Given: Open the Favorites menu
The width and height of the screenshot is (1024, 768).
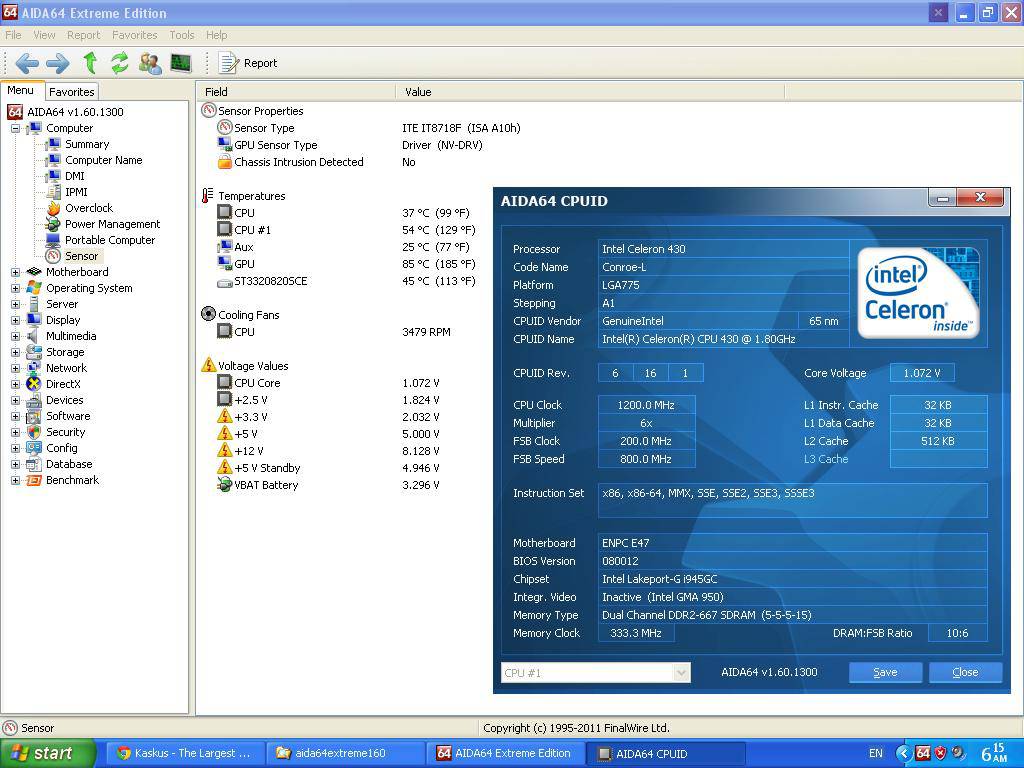Looking at the screenshot, I should pyautogui.click(x=135, y=35).
